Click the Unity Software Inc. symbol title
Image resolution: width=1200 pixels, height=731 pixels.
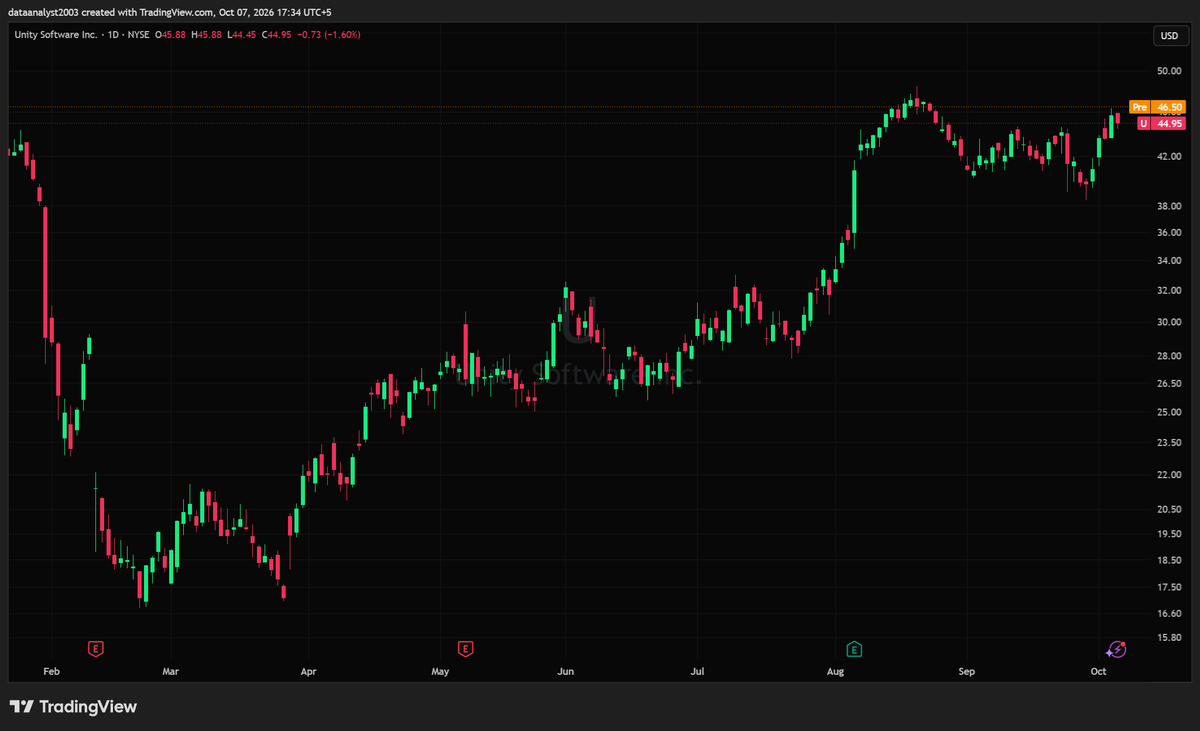[x=54, y=34]
